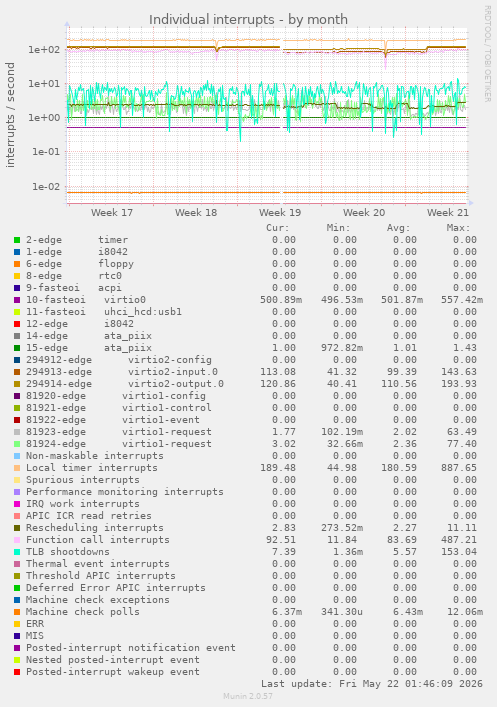497x707 pixels.
Task: Click the purple 10-fasteoi virtio0 legend swatch
Action: point(17,300)
